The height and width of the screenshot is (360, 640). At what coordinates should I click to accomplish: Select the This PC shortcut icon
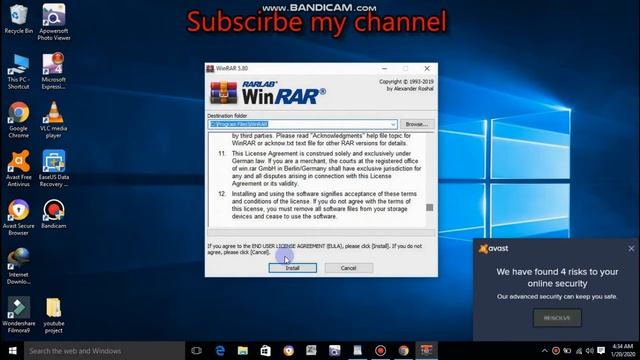click(x=18, y=71)
